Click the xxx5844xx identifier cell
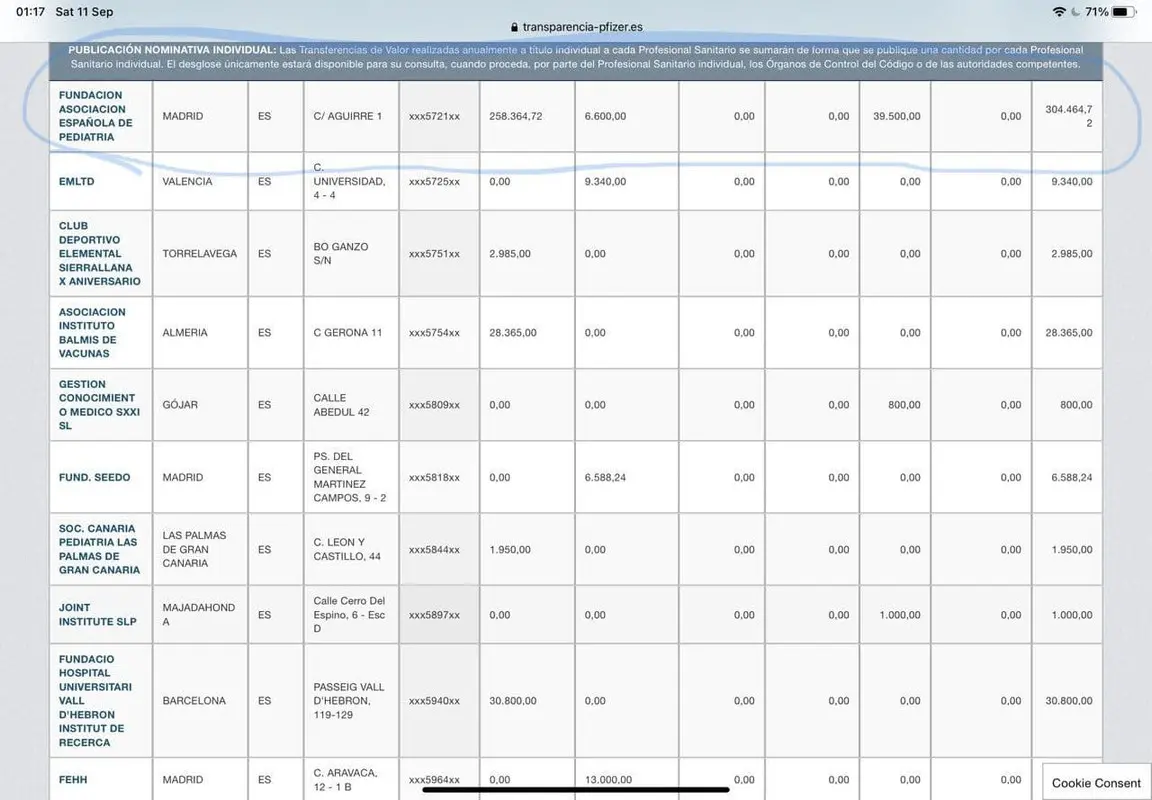Viewport: 1152px width, 800px height. tap(439, 549)
